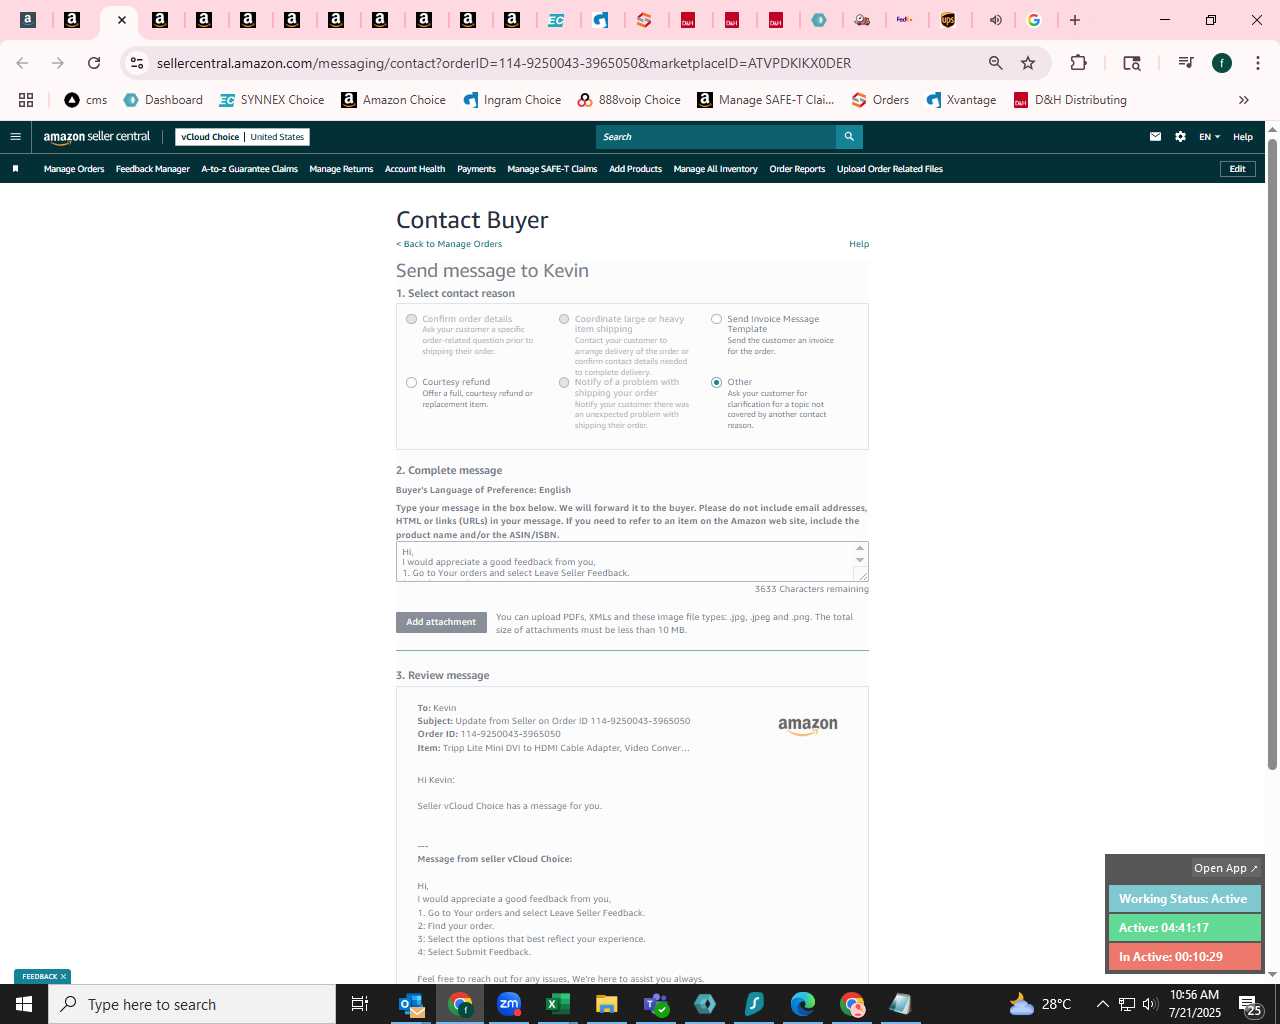Click the Seller Central search field

point(716,137)
